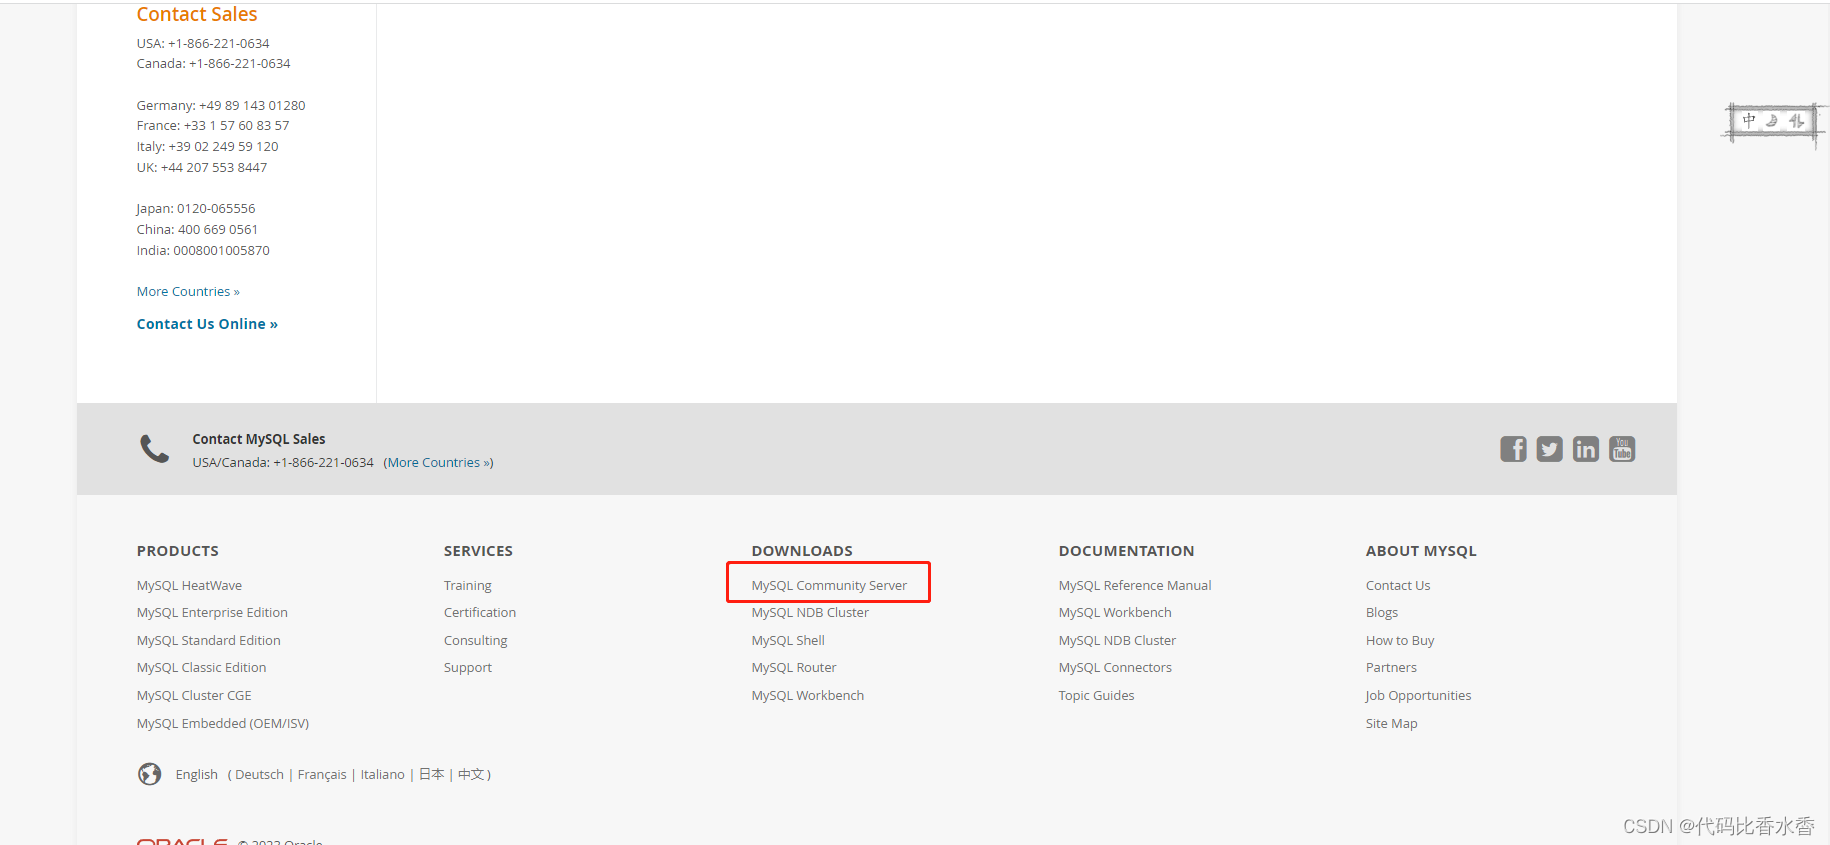Open Topic Guides documentation link
The width and height of the screenshot is (1830, 845).
tap(1096, 696)
